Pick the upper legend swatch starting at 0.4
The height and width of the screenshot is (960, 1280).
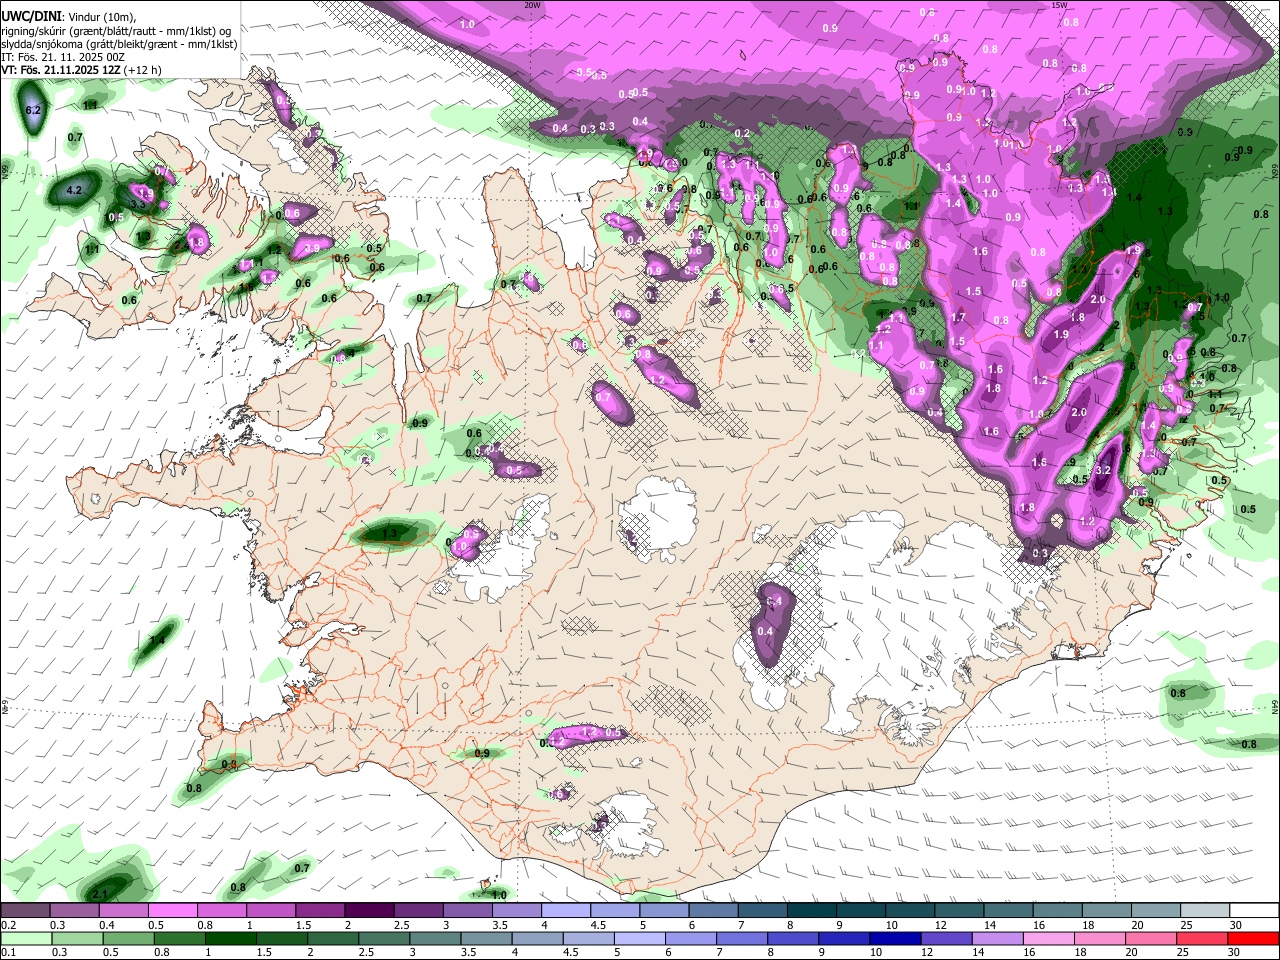(124, 911)
